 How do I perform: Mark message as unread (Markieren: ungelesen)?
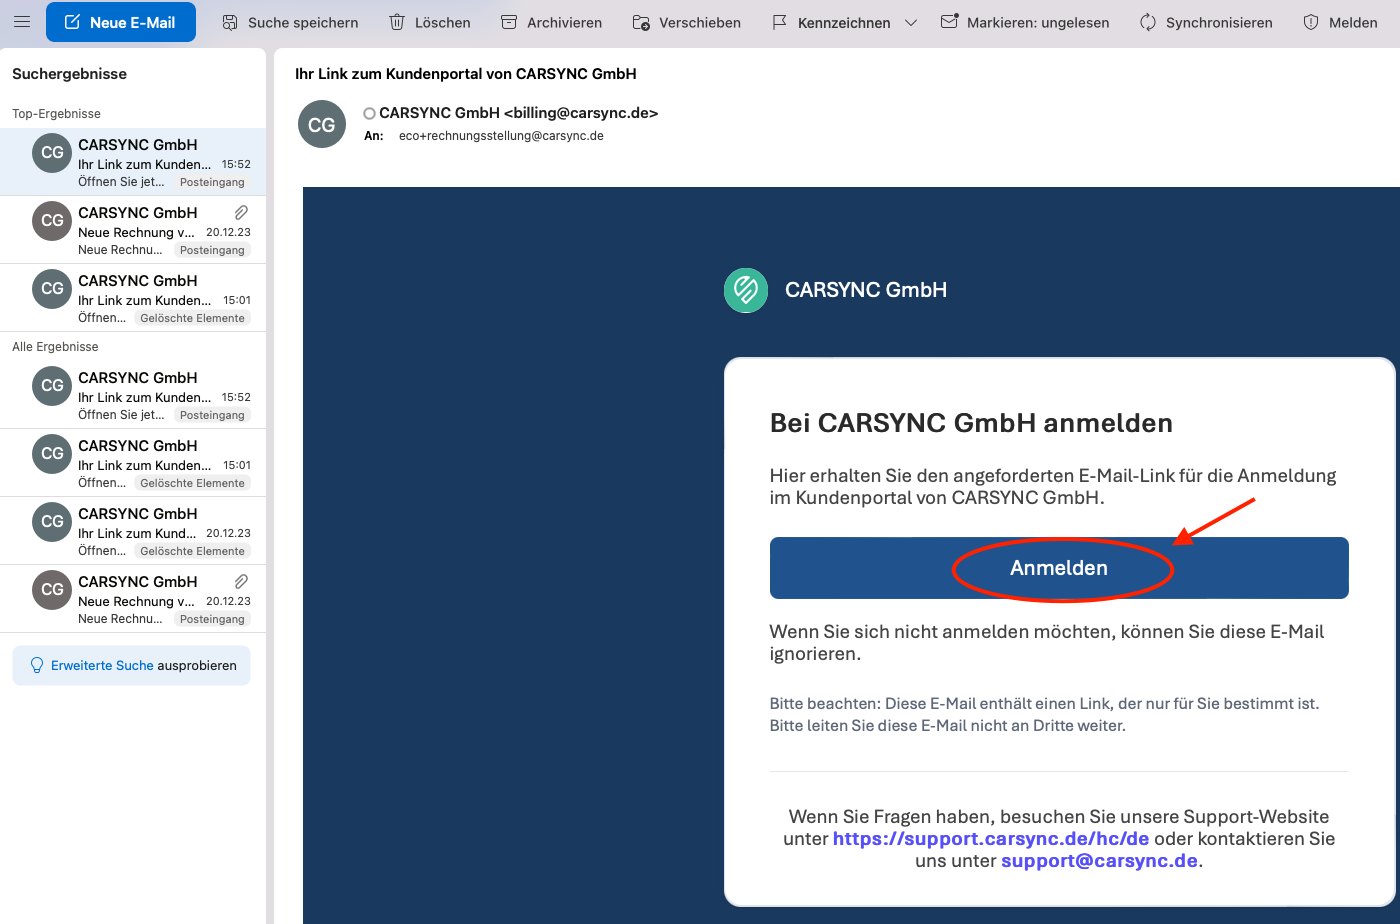[1025, 22]
